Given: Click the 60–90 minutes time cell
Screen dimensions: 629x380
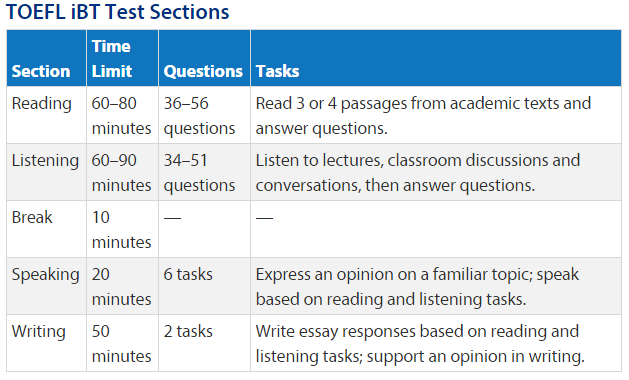Looking at the screenshot, I should pyautogui.click(x=122, y=173).
